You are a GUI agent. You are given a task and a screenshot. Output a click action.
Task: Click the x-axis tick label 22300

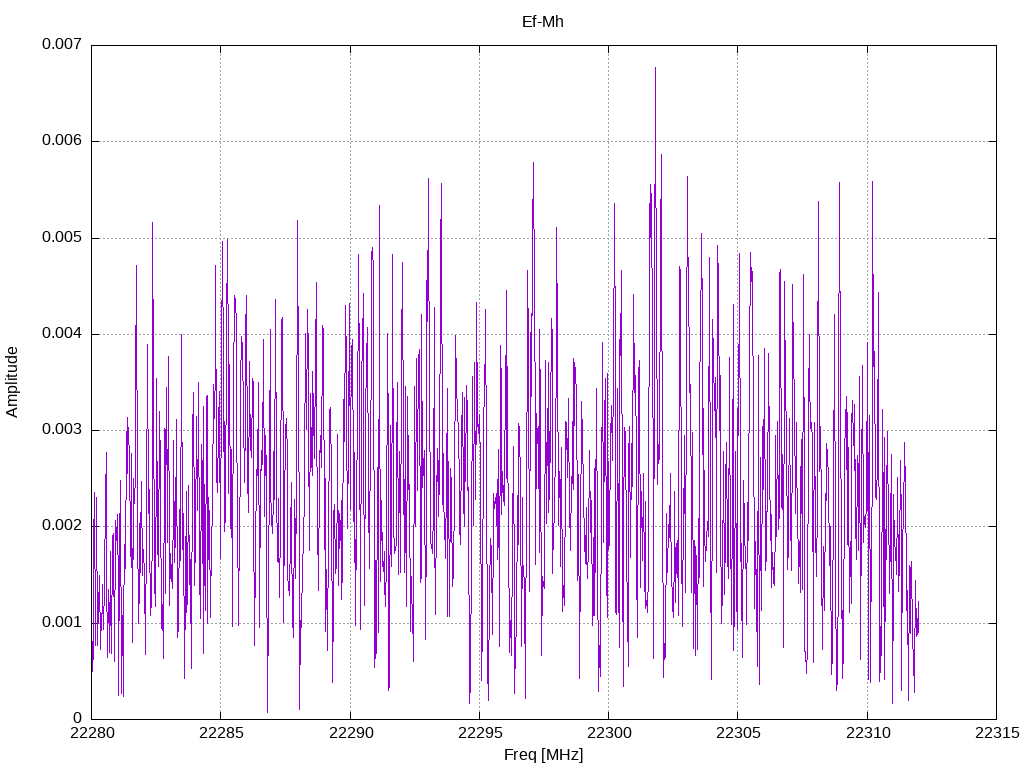(609, 733)
